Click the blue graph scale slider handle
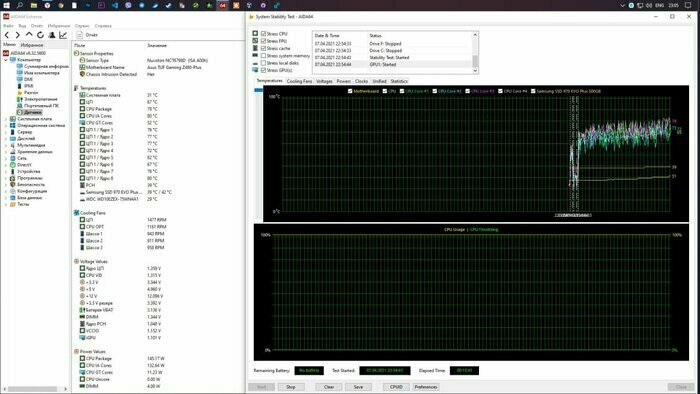The height and width of the screenshot is (394, 700). 258,90
